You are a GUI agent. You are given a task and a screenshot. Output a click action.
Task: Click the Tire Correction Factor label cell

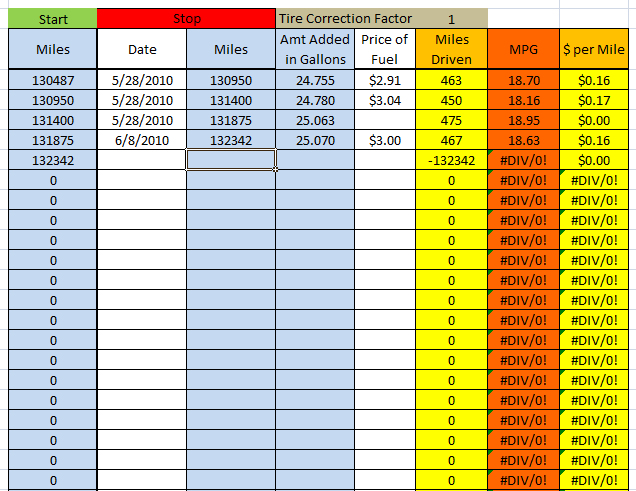pos(344,19)
